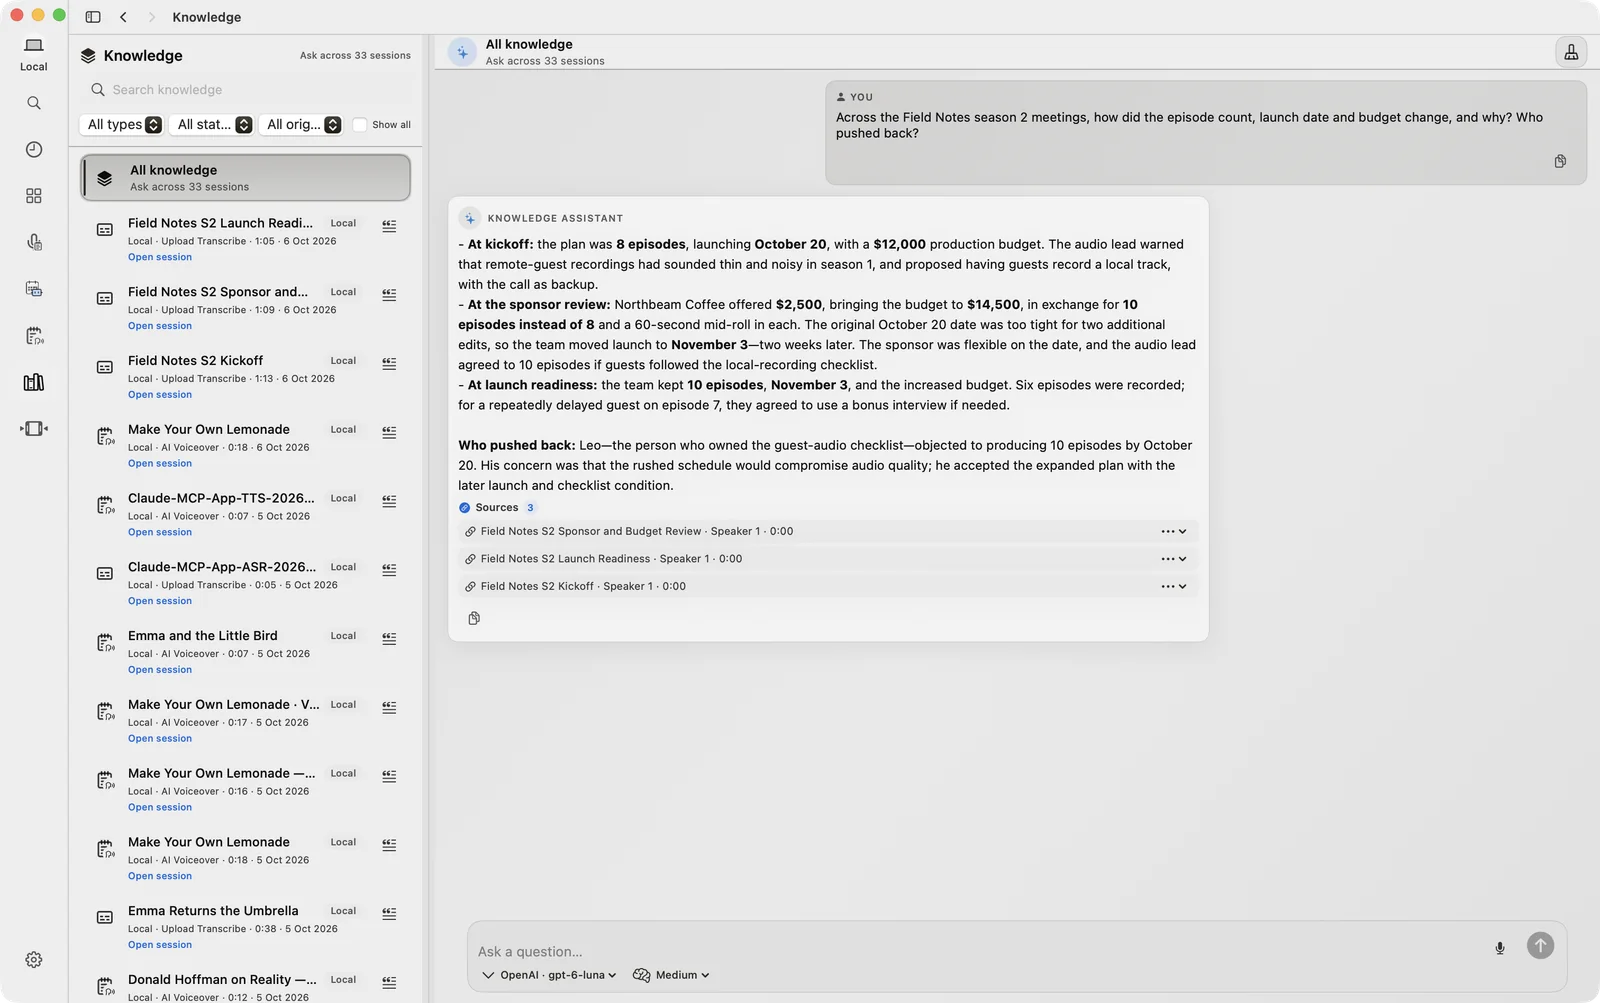
Task: Toggle the sidebar panel icon in title bar
Action: pyautogui.click(x=93, y=17)
